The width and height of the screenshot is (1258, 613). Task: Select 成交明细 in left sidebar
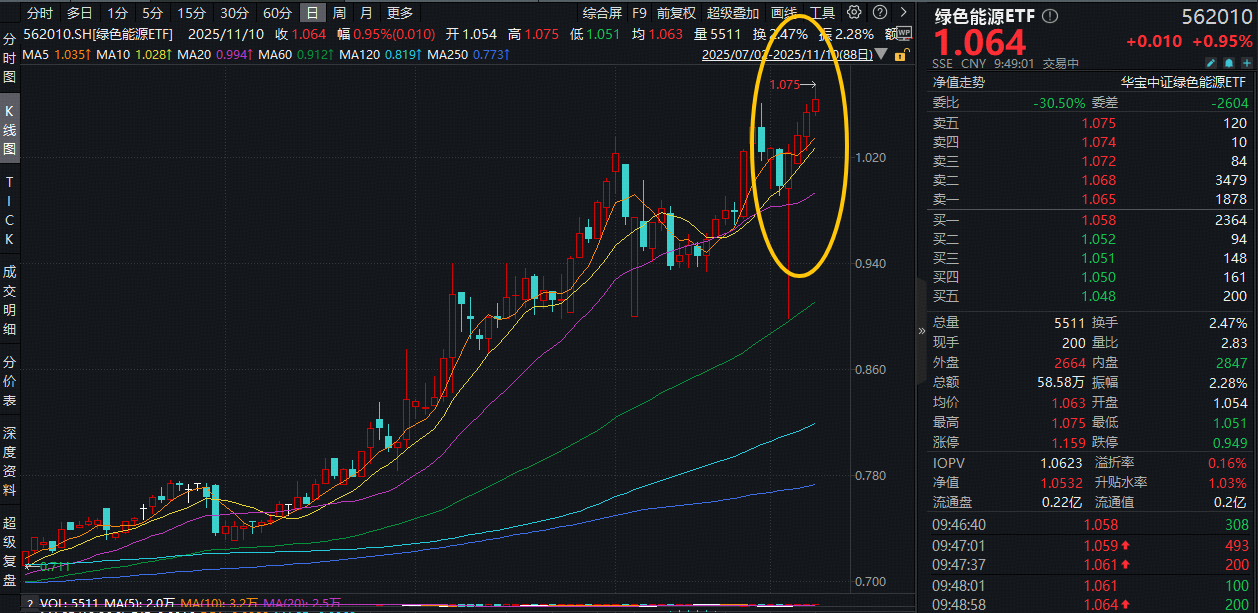coord(10,301)
